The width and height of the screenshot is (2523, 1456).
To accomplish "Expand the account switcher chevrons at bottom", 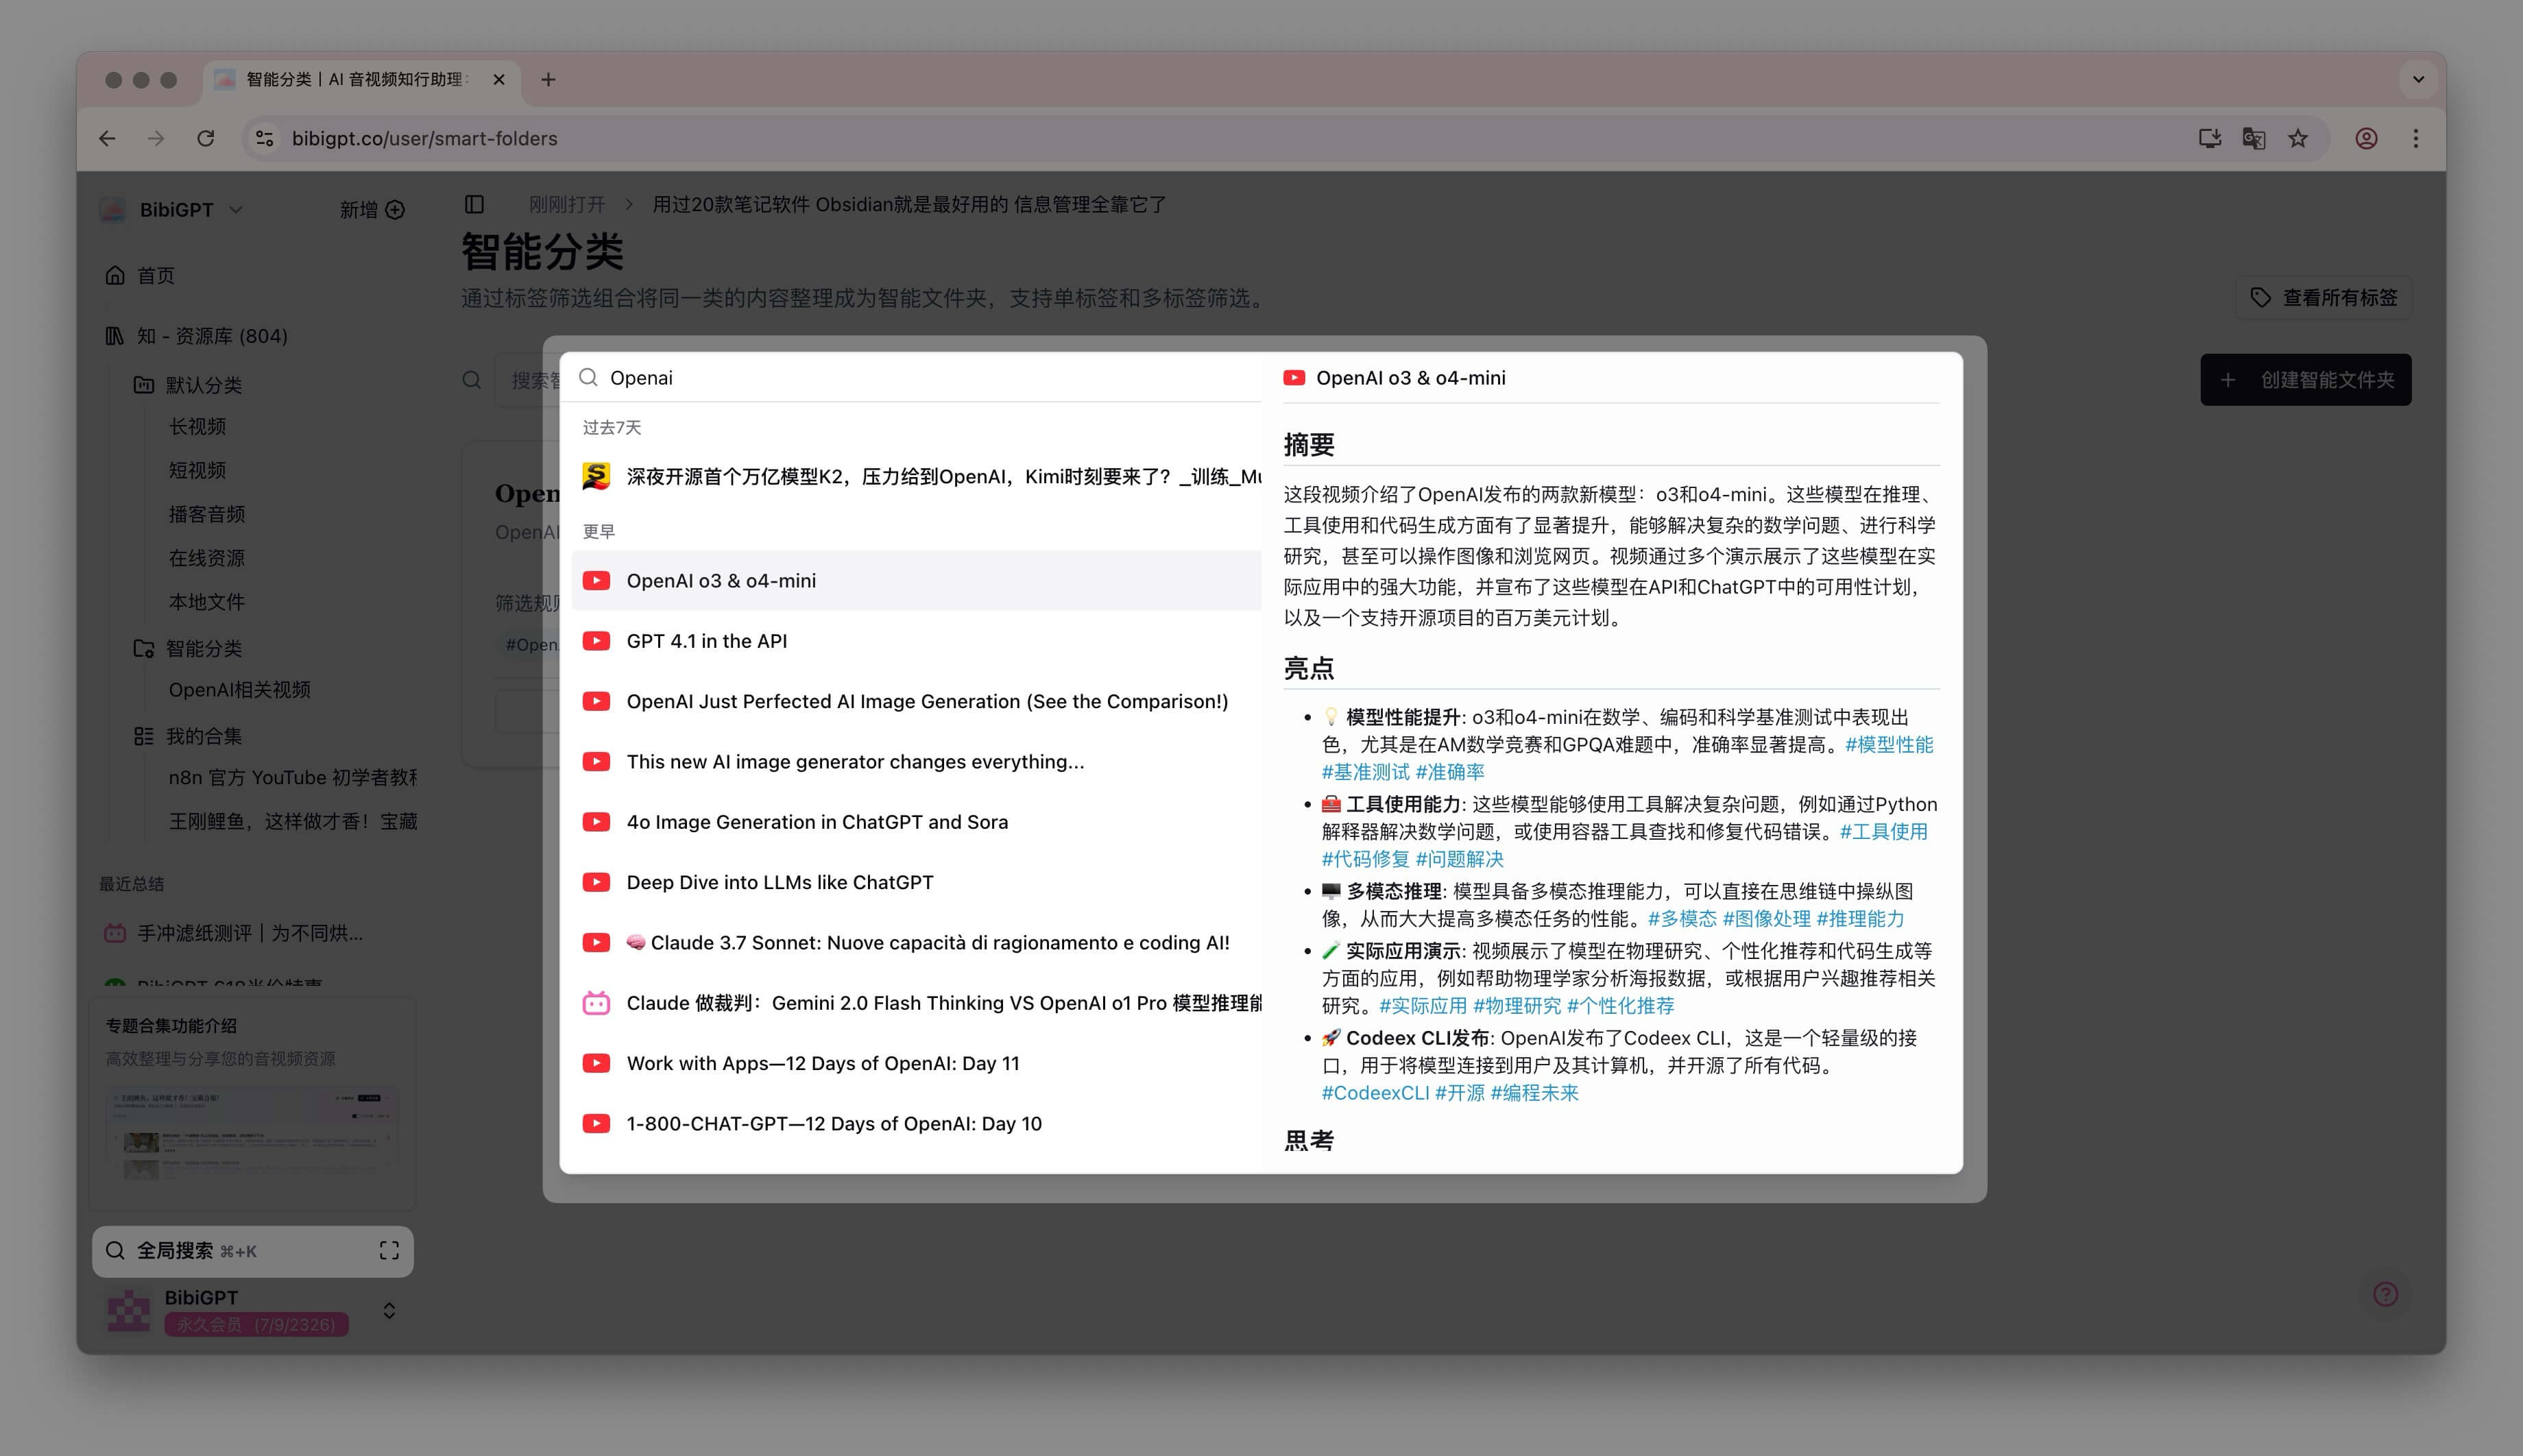I will (x=389, y=1310).
